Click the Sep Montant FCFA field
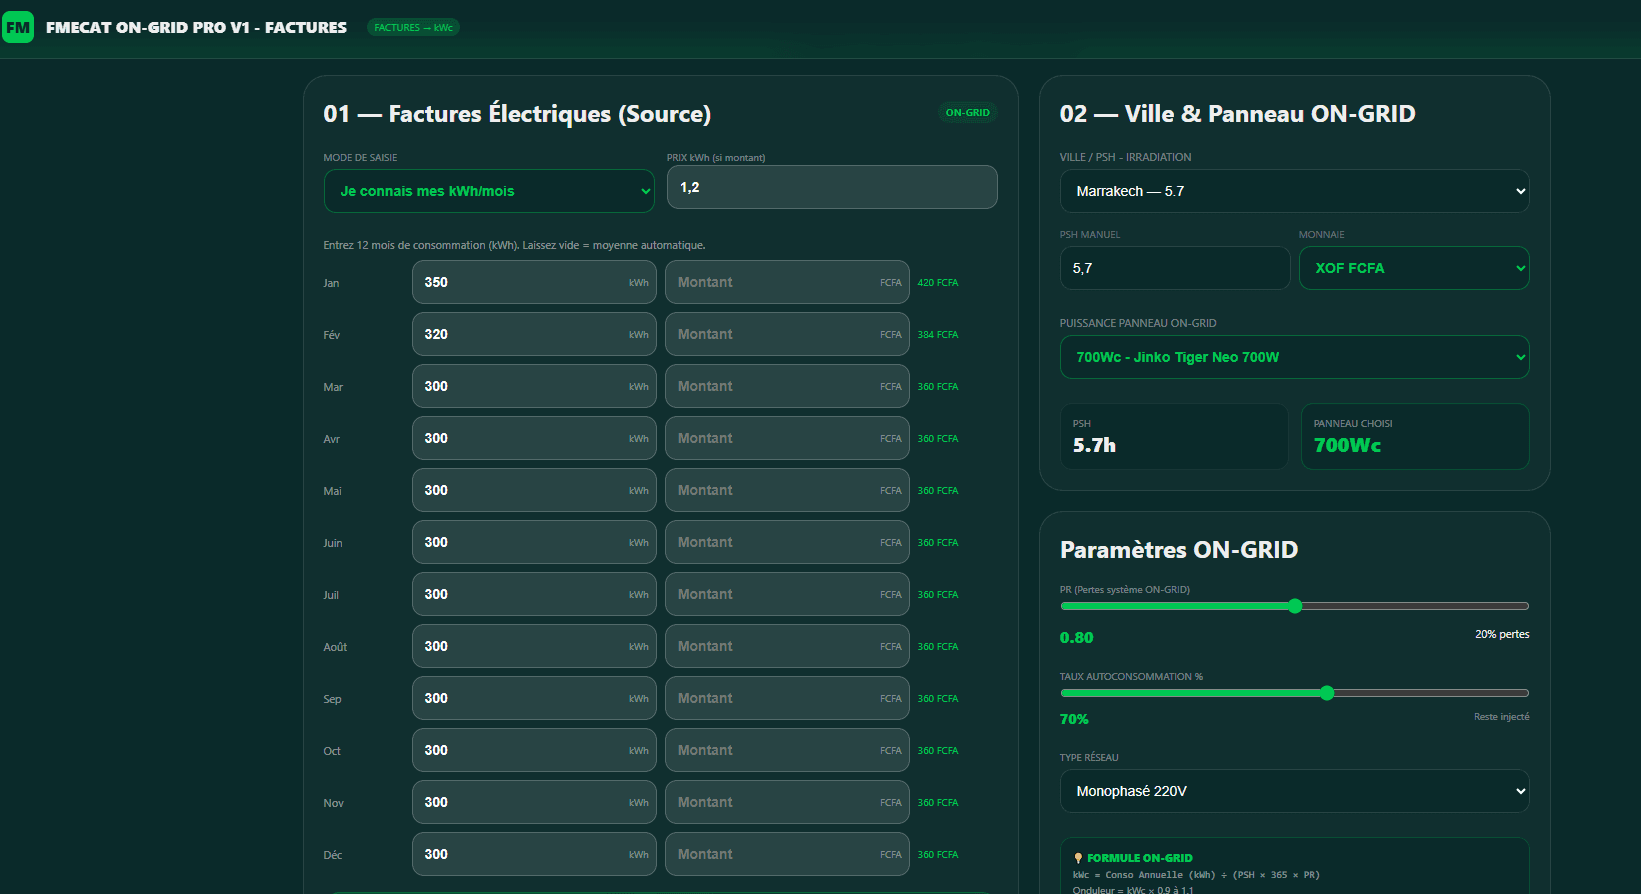Screen dimensions: 1641x894 click(787, 698)
